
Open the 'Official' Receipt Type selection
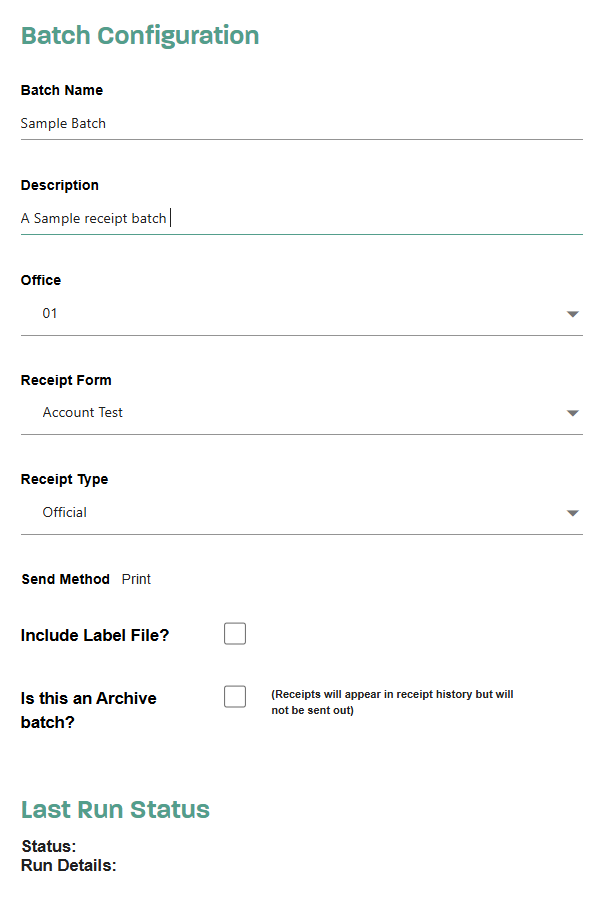click(x=302, y=513)
